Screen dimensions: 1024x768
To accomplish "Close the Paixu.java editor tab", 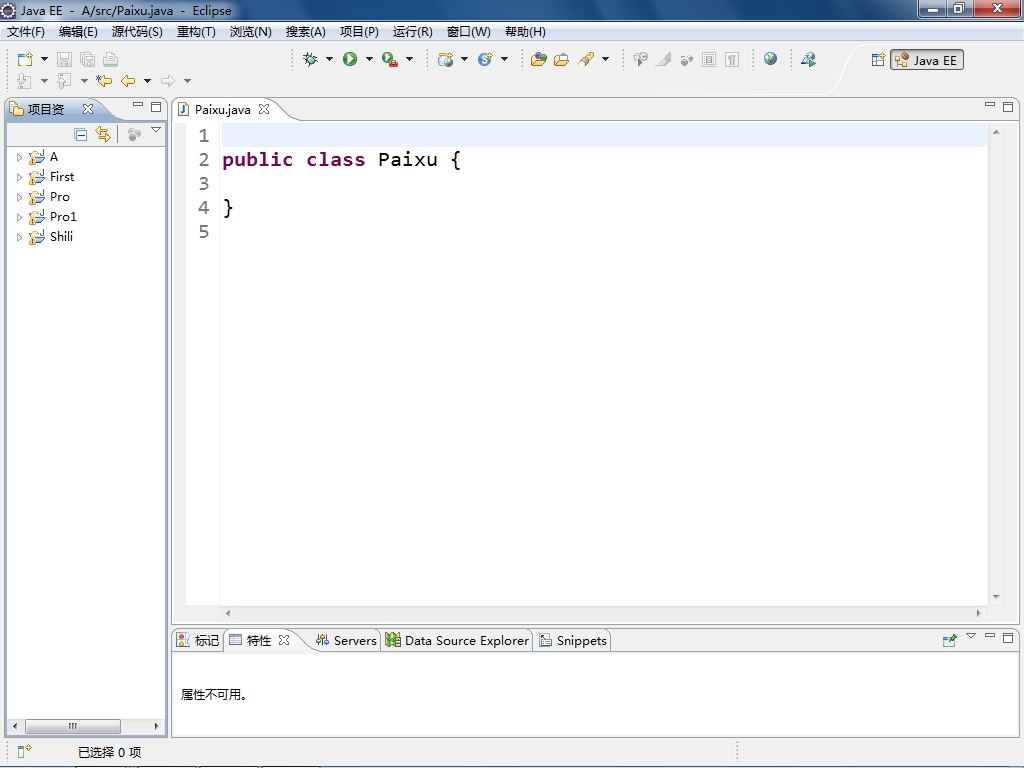I will tap(264, 109).
